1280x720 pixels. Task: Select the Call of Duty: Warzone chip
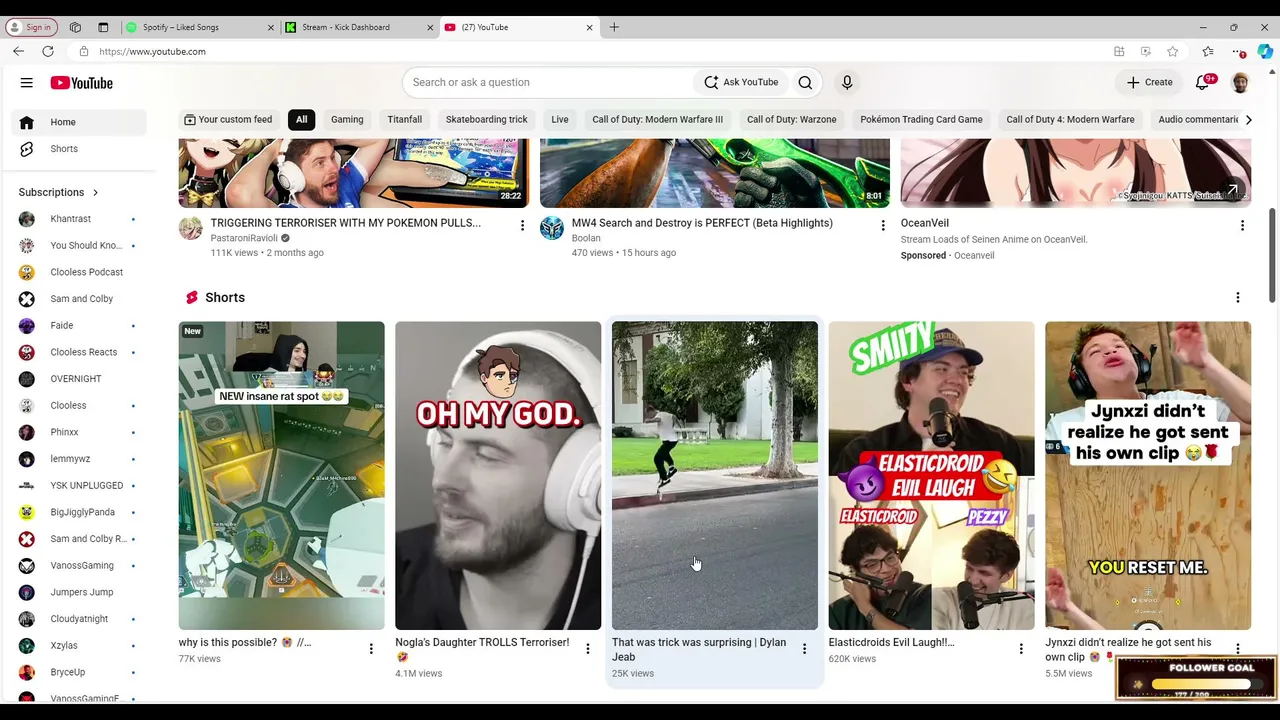[x=792, y=120]
